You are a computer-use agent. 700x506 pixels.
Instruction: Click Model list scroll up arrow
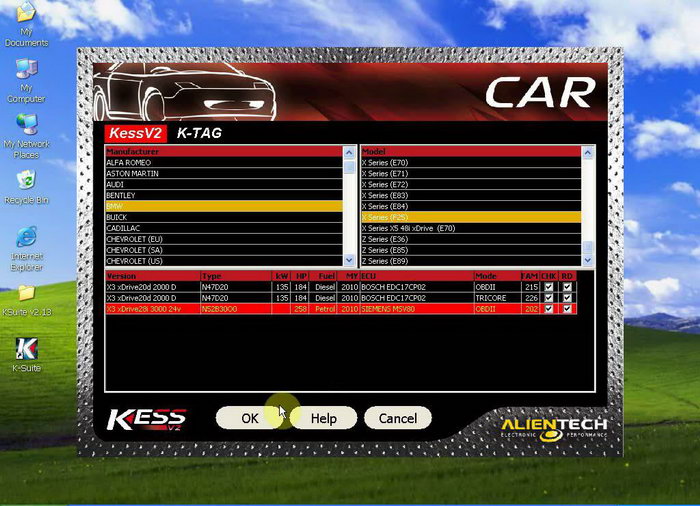[x=588, y=152]
